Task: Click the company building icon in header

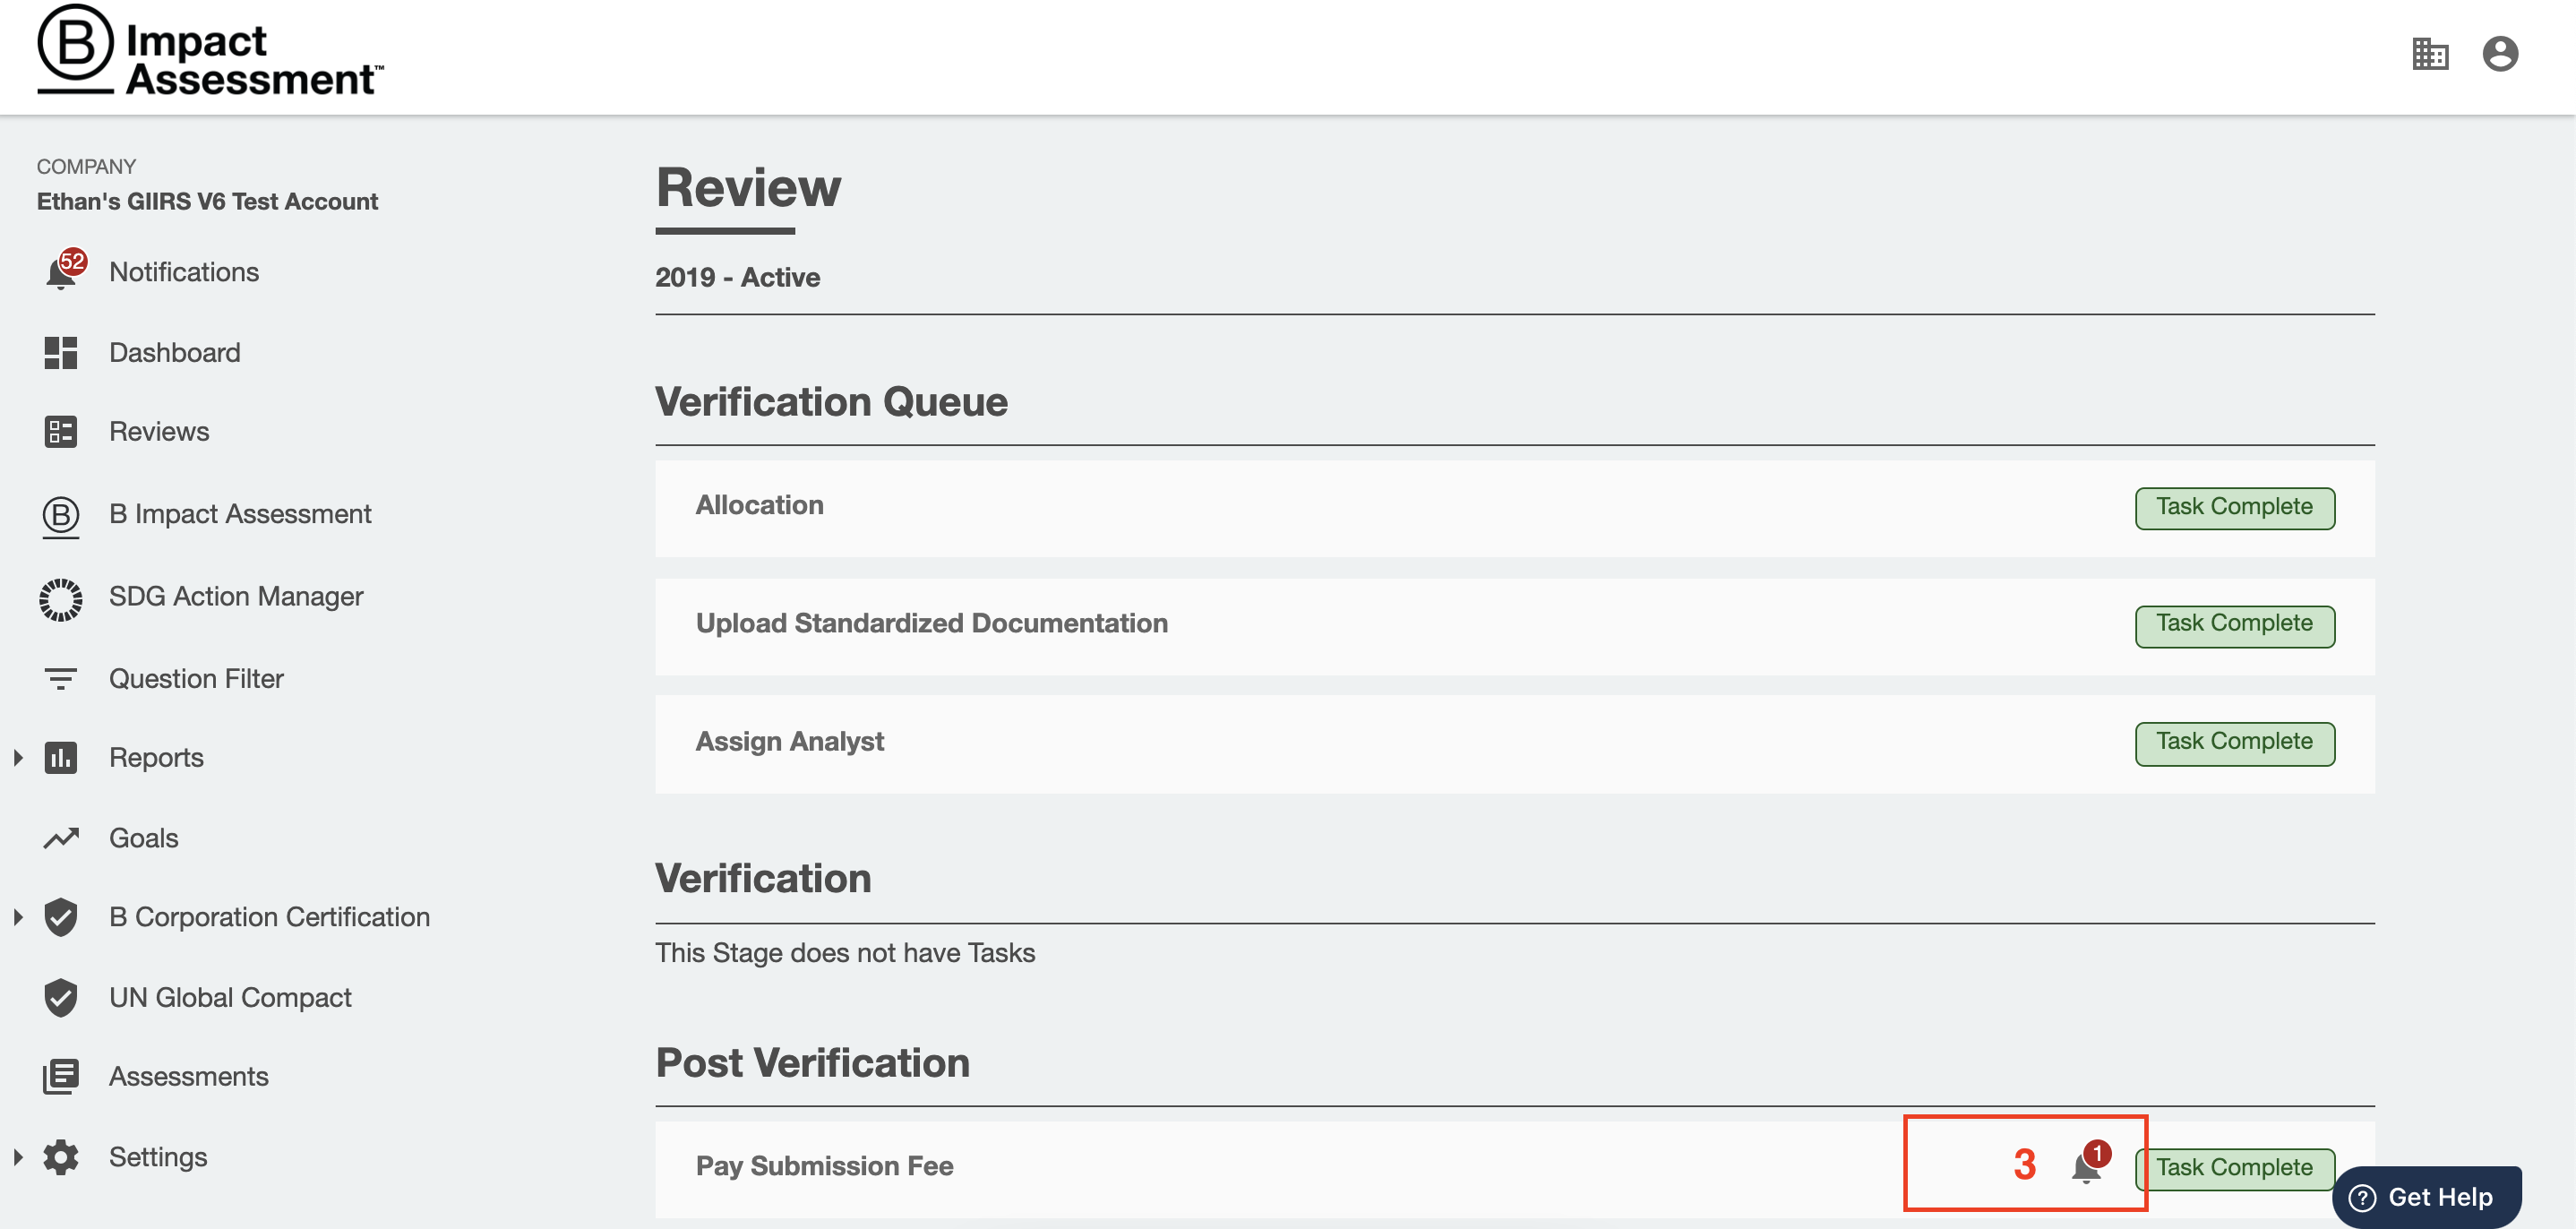Action: [2429, 54]
